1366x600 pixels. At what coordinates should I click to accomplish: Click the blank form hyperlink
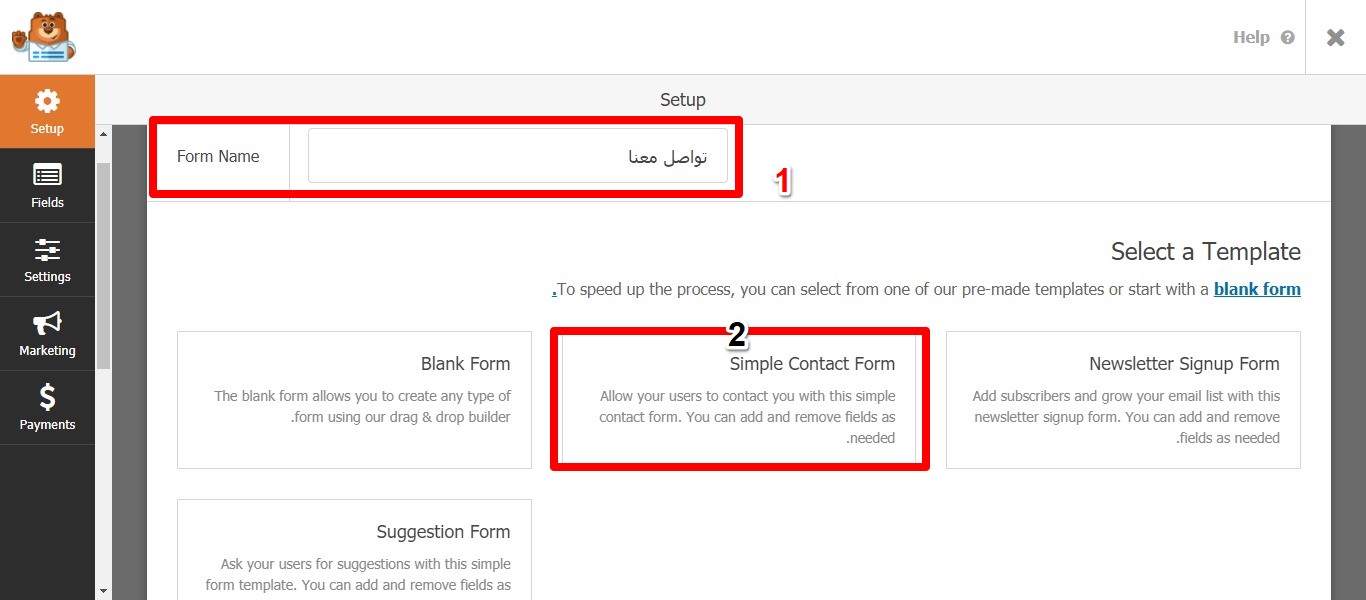[x=1257, y=290]
